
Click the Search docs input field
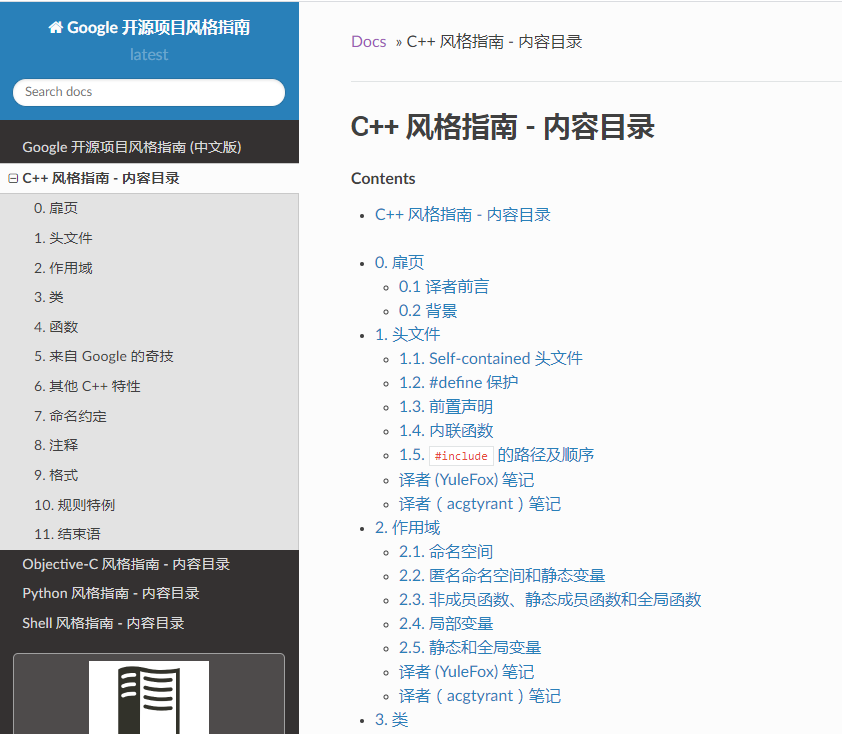[x=148, y=92]
